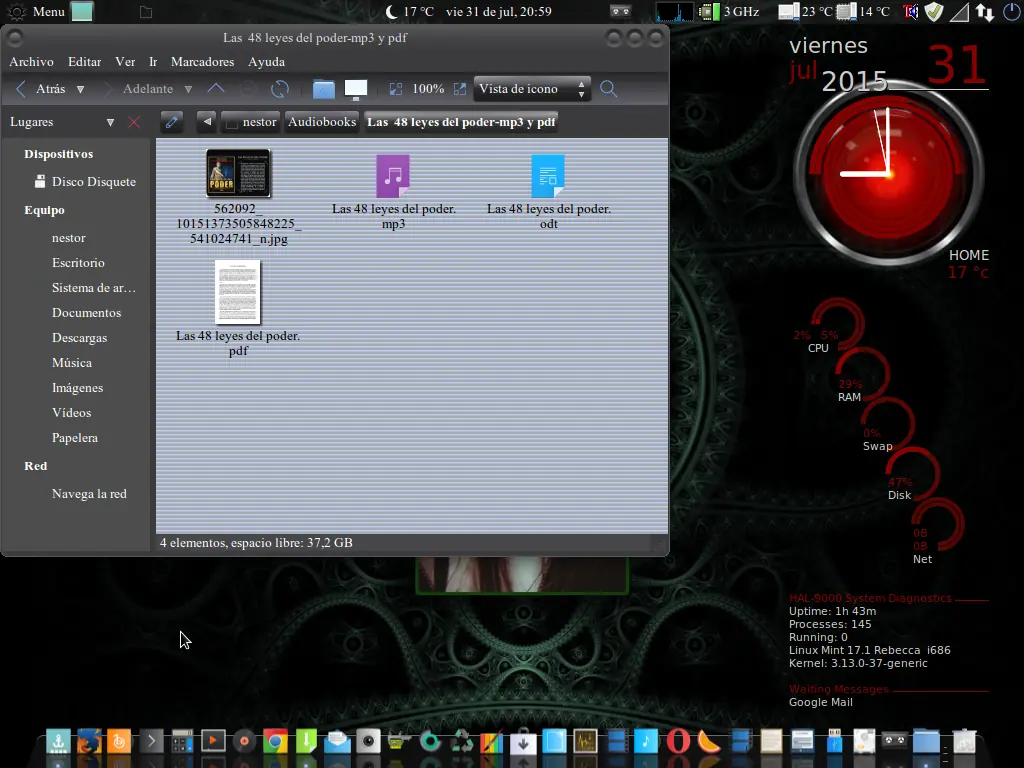The image size is (1024, 768).
Task: Open the mail envelope icon in dock
Action: 337,741
